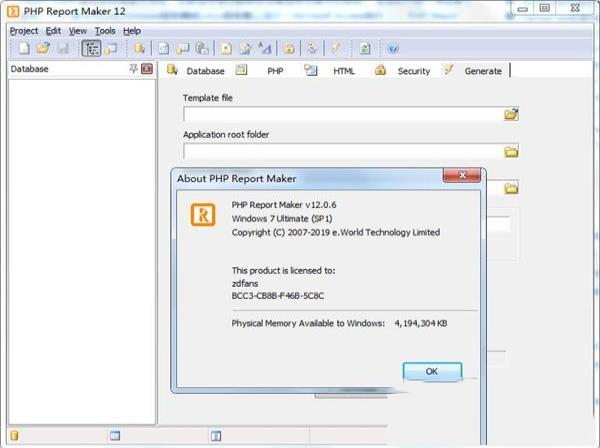Click the field list icon in status bar
This screenshot has width=600, height=448.
pos(216,436)
